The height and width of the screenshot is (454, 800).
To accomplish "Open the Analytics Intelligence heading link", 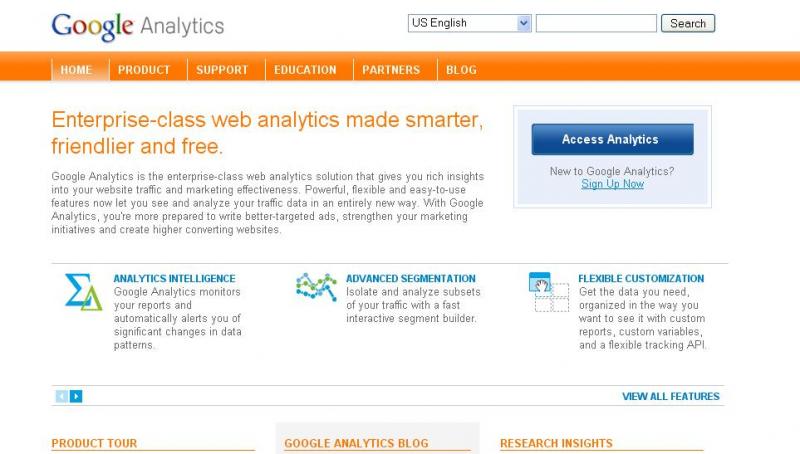I will tap(174, 279).
